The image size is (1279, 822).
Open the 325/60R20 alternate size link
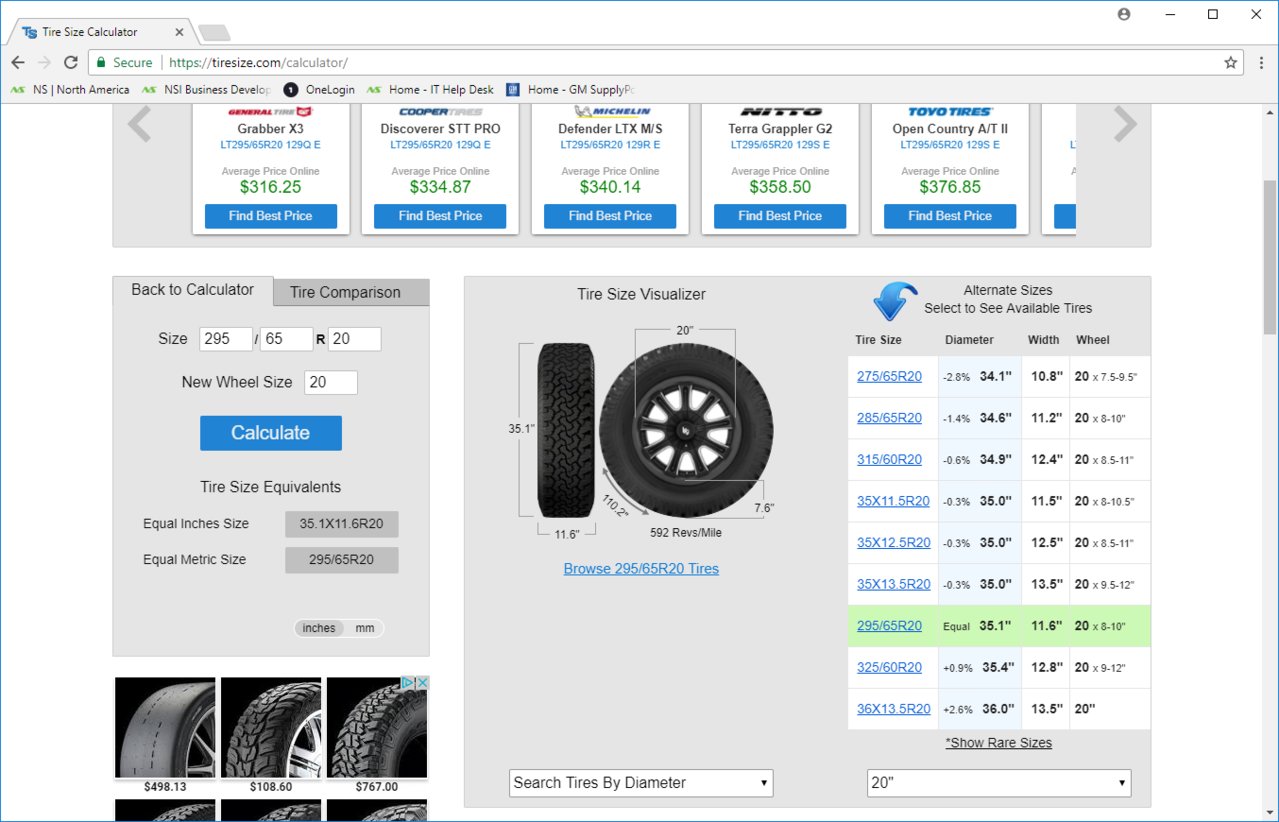(x=889, y=667)
